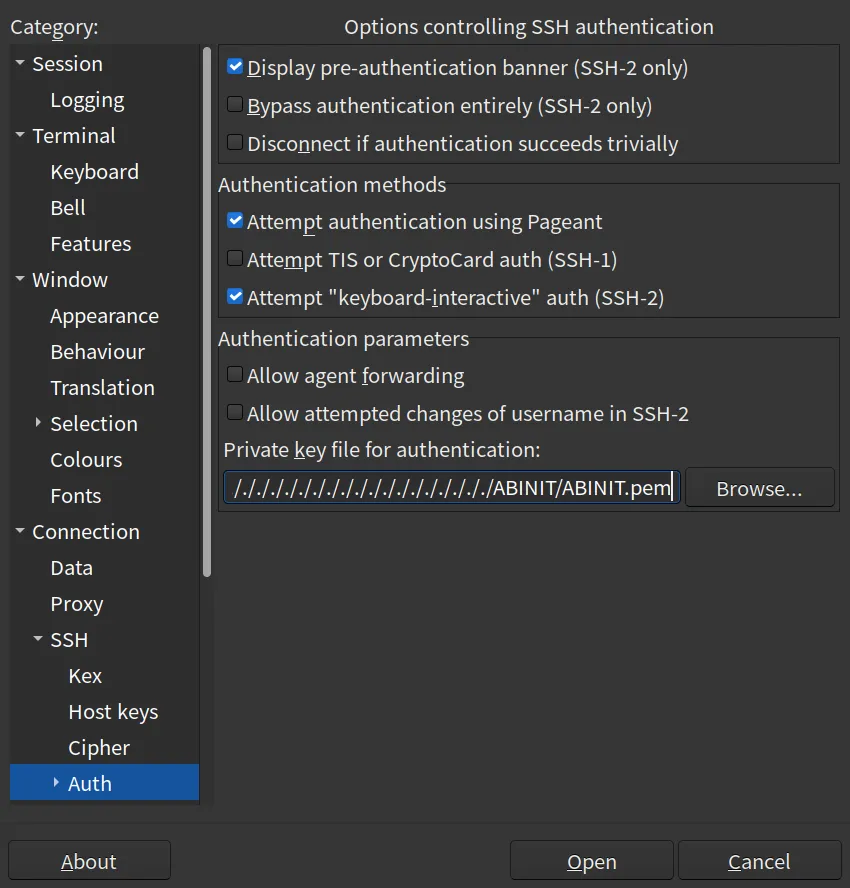Viewport: 850px width, 888px height.
Task: Allow attempted username changes in SSH-2
Action: click(x=233, y=413)
